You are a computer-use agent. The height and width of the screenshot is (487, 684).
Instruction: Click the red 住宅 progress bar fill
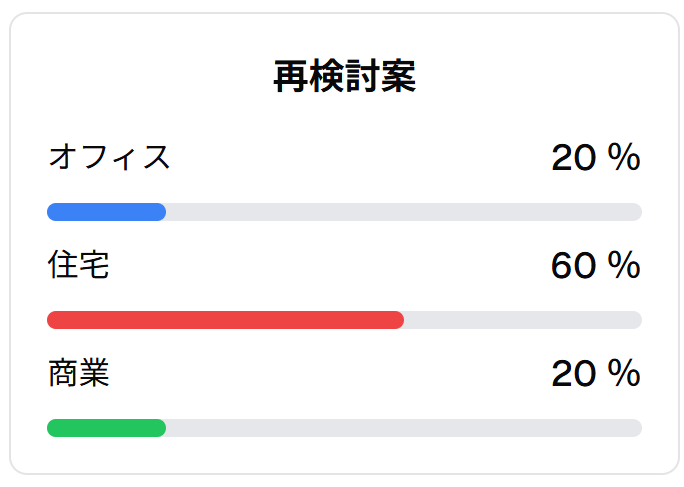[x=226, y=320]
